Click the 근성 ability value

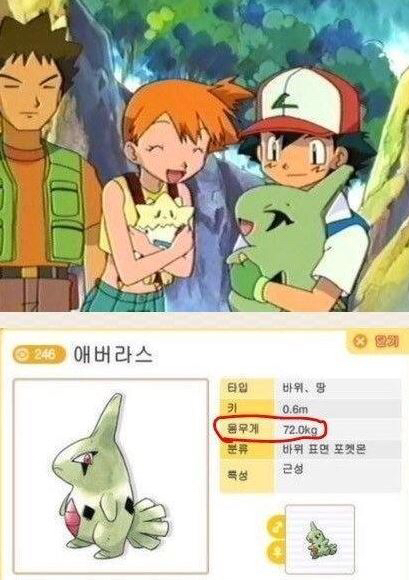click(293, 469)
